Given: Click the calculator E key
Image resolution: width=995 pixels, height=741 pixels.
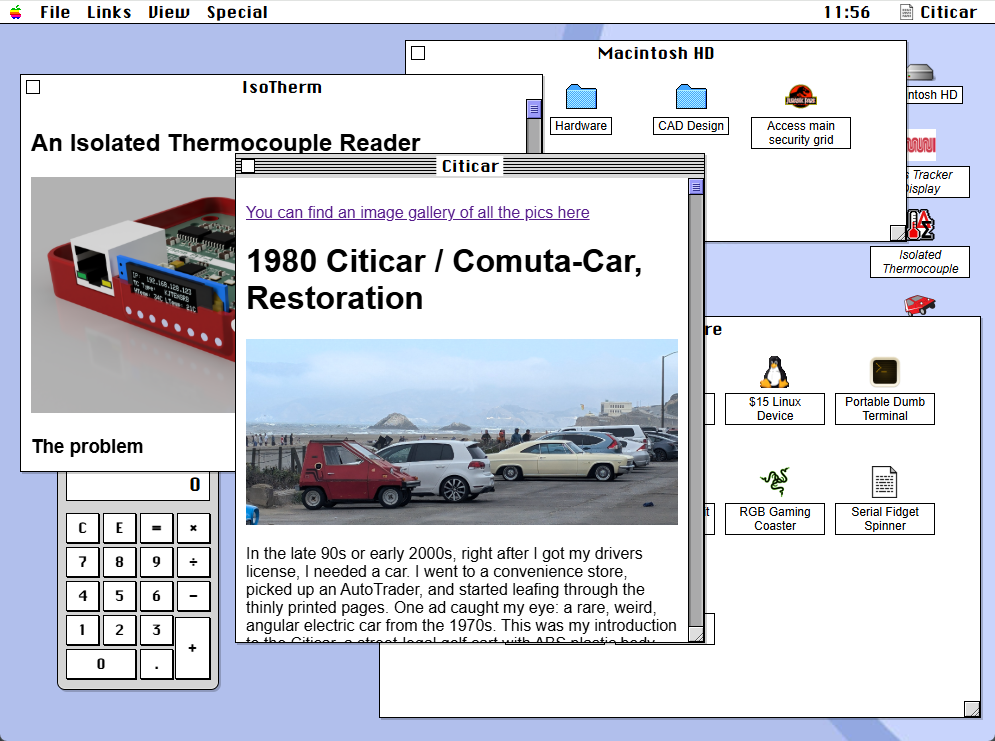Looking at the screenshot, I should pos(119,528).
